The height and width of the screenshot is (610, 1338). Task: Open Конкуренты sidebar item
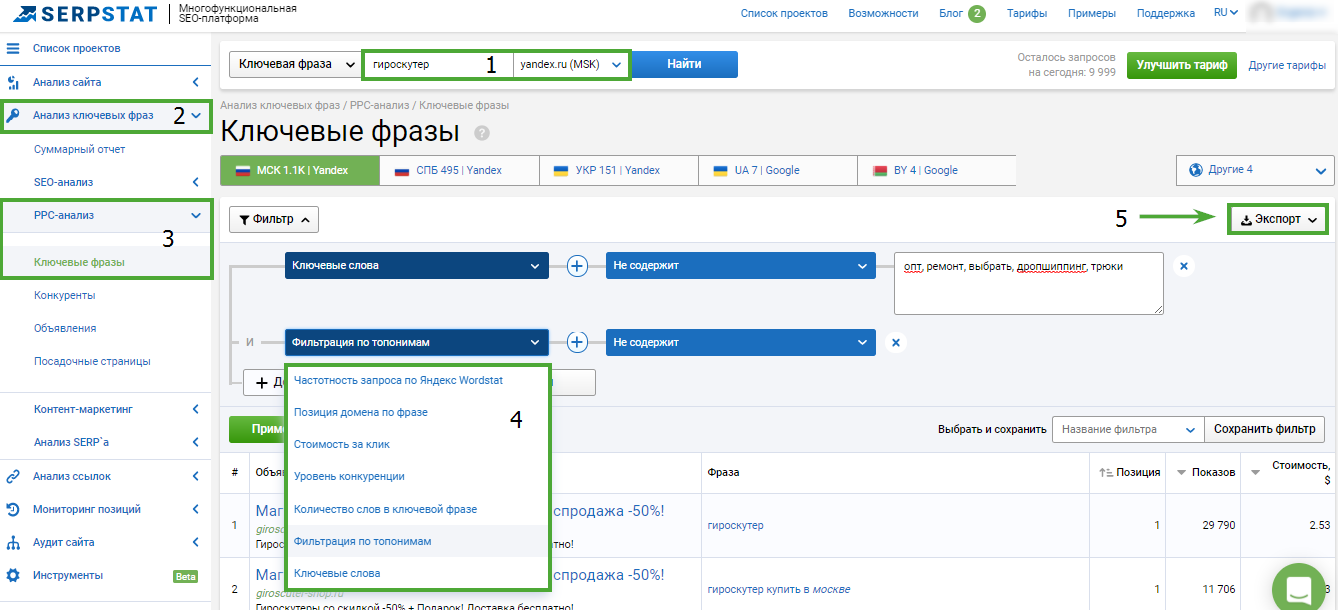[x=64, y=295]
